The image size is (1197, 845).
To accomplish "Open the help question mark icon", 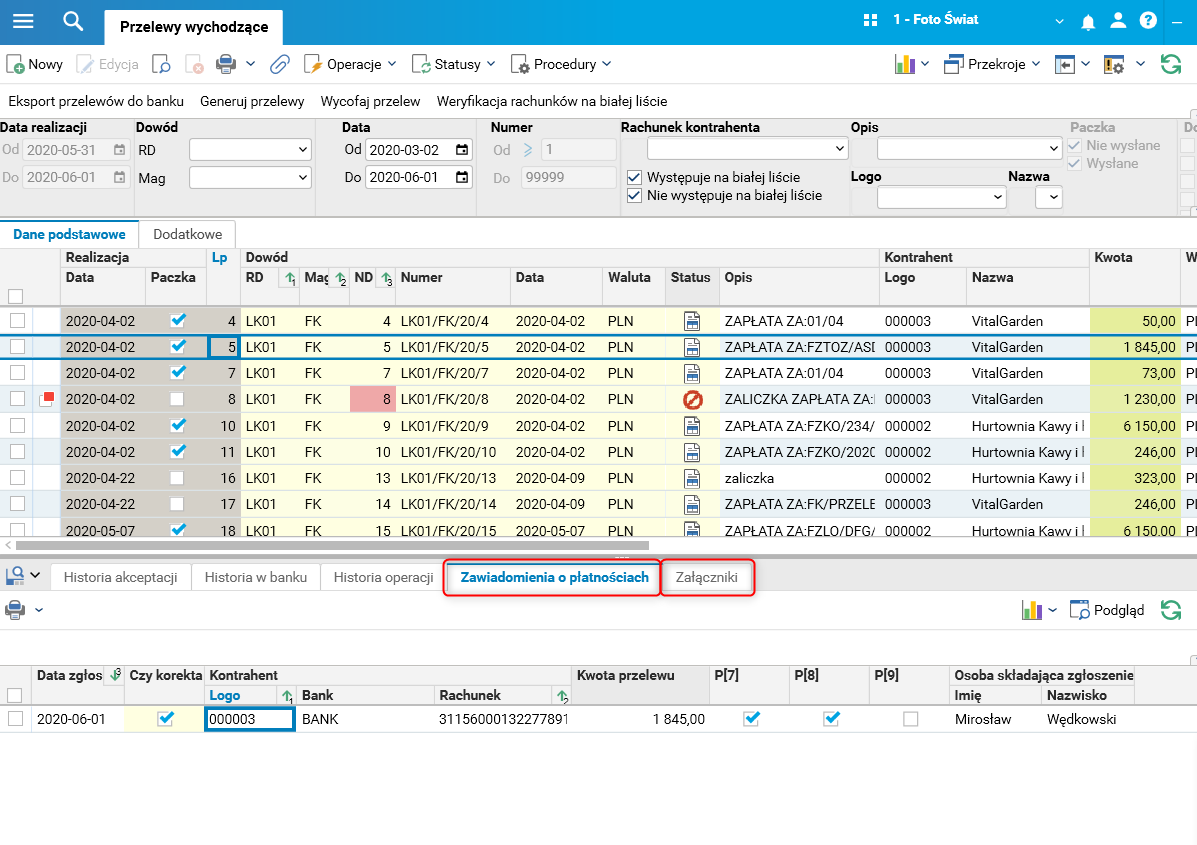I will 1148,21.
